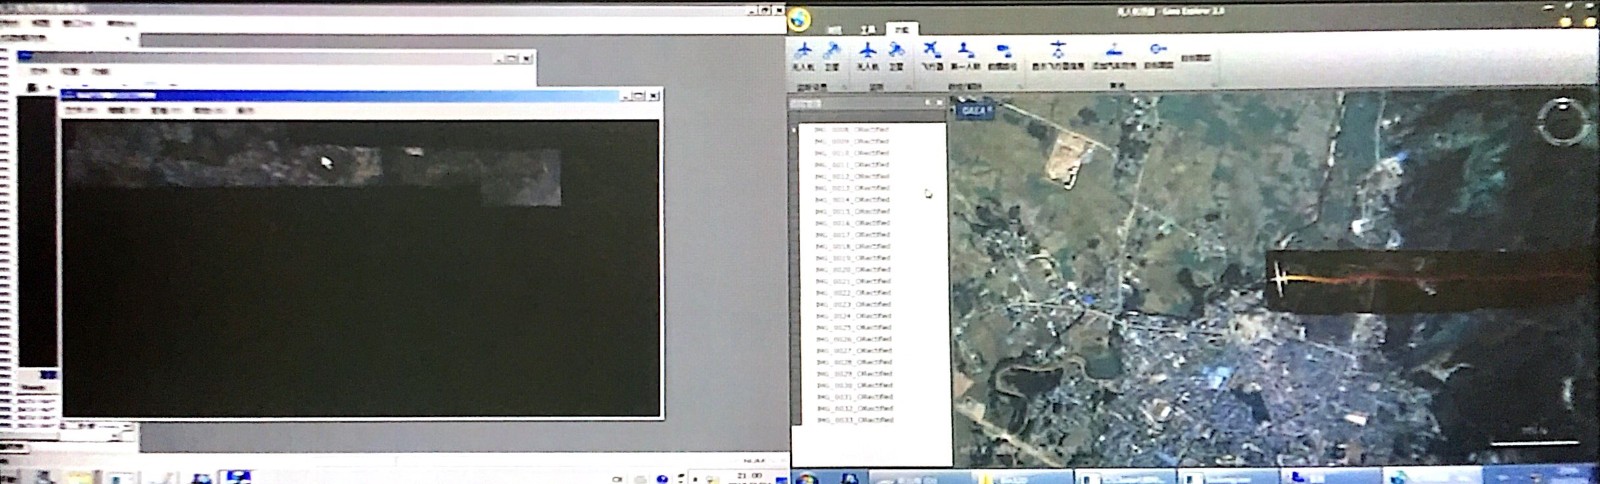Click the compass navigation control on map
This screenshot has width=1600, height=484.
[1562, 121]
